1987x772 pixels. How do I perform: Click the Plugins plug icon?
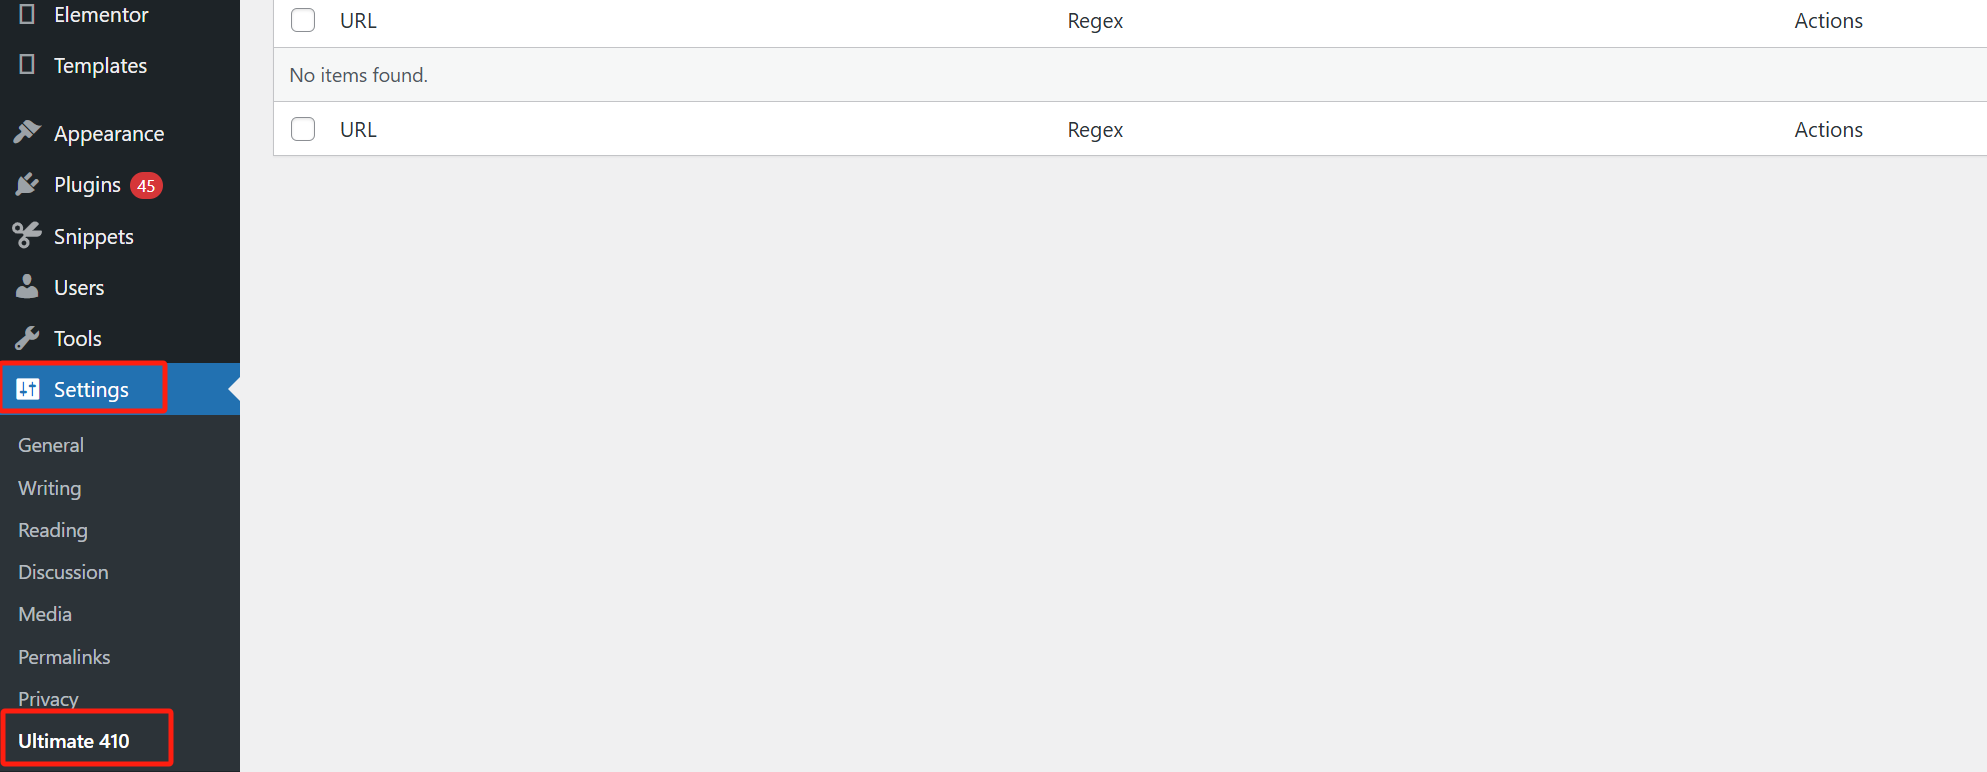pos(27,184)
